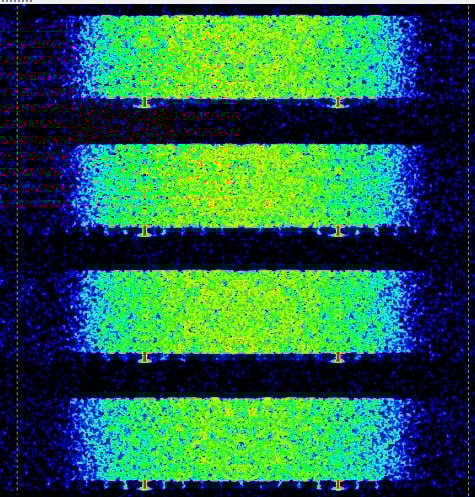Viewport: 475px width, 497px height.
Task: Click the left yellow marker under the bottom band
Action: point(144,485)
